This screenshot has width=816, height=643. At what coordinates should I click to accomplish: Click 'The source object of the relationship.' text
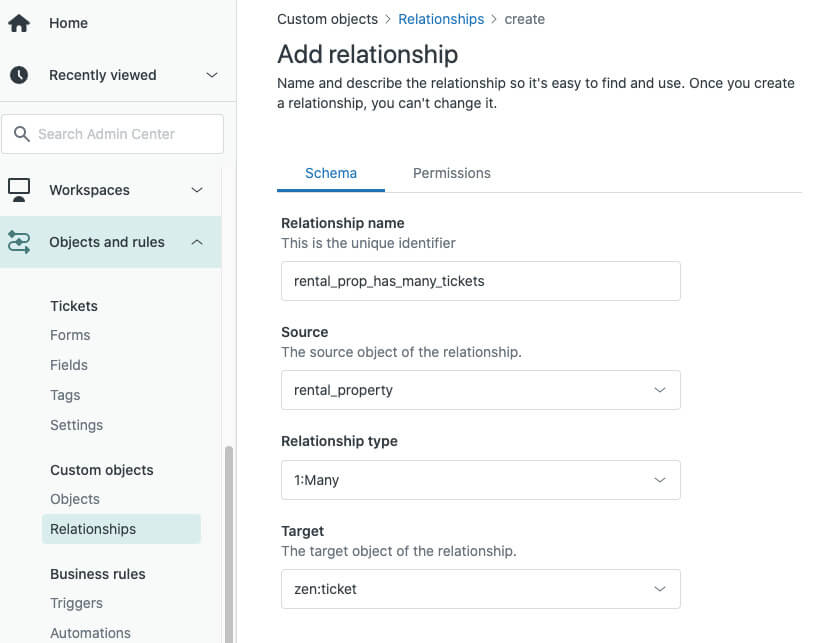[x=401, y=352]
